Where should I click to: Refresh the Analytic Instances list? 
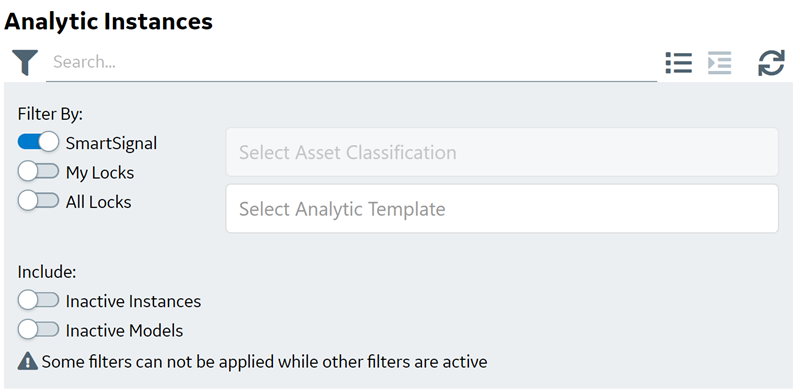pyautogui.click(x=771, y=63)
